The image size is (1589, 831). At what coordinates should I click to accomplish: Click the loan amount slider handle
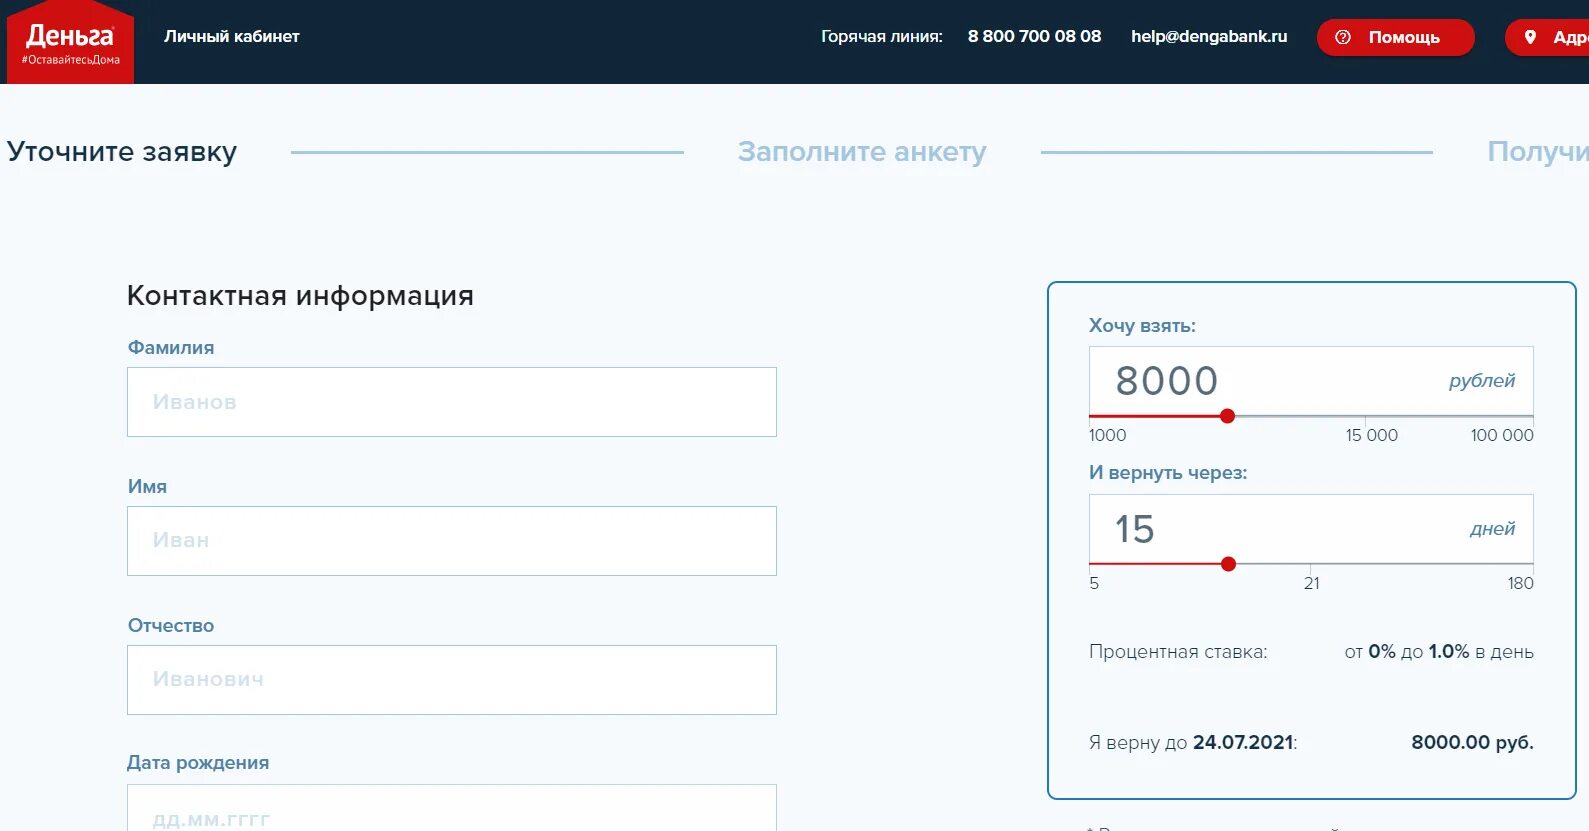(1227, 416)
